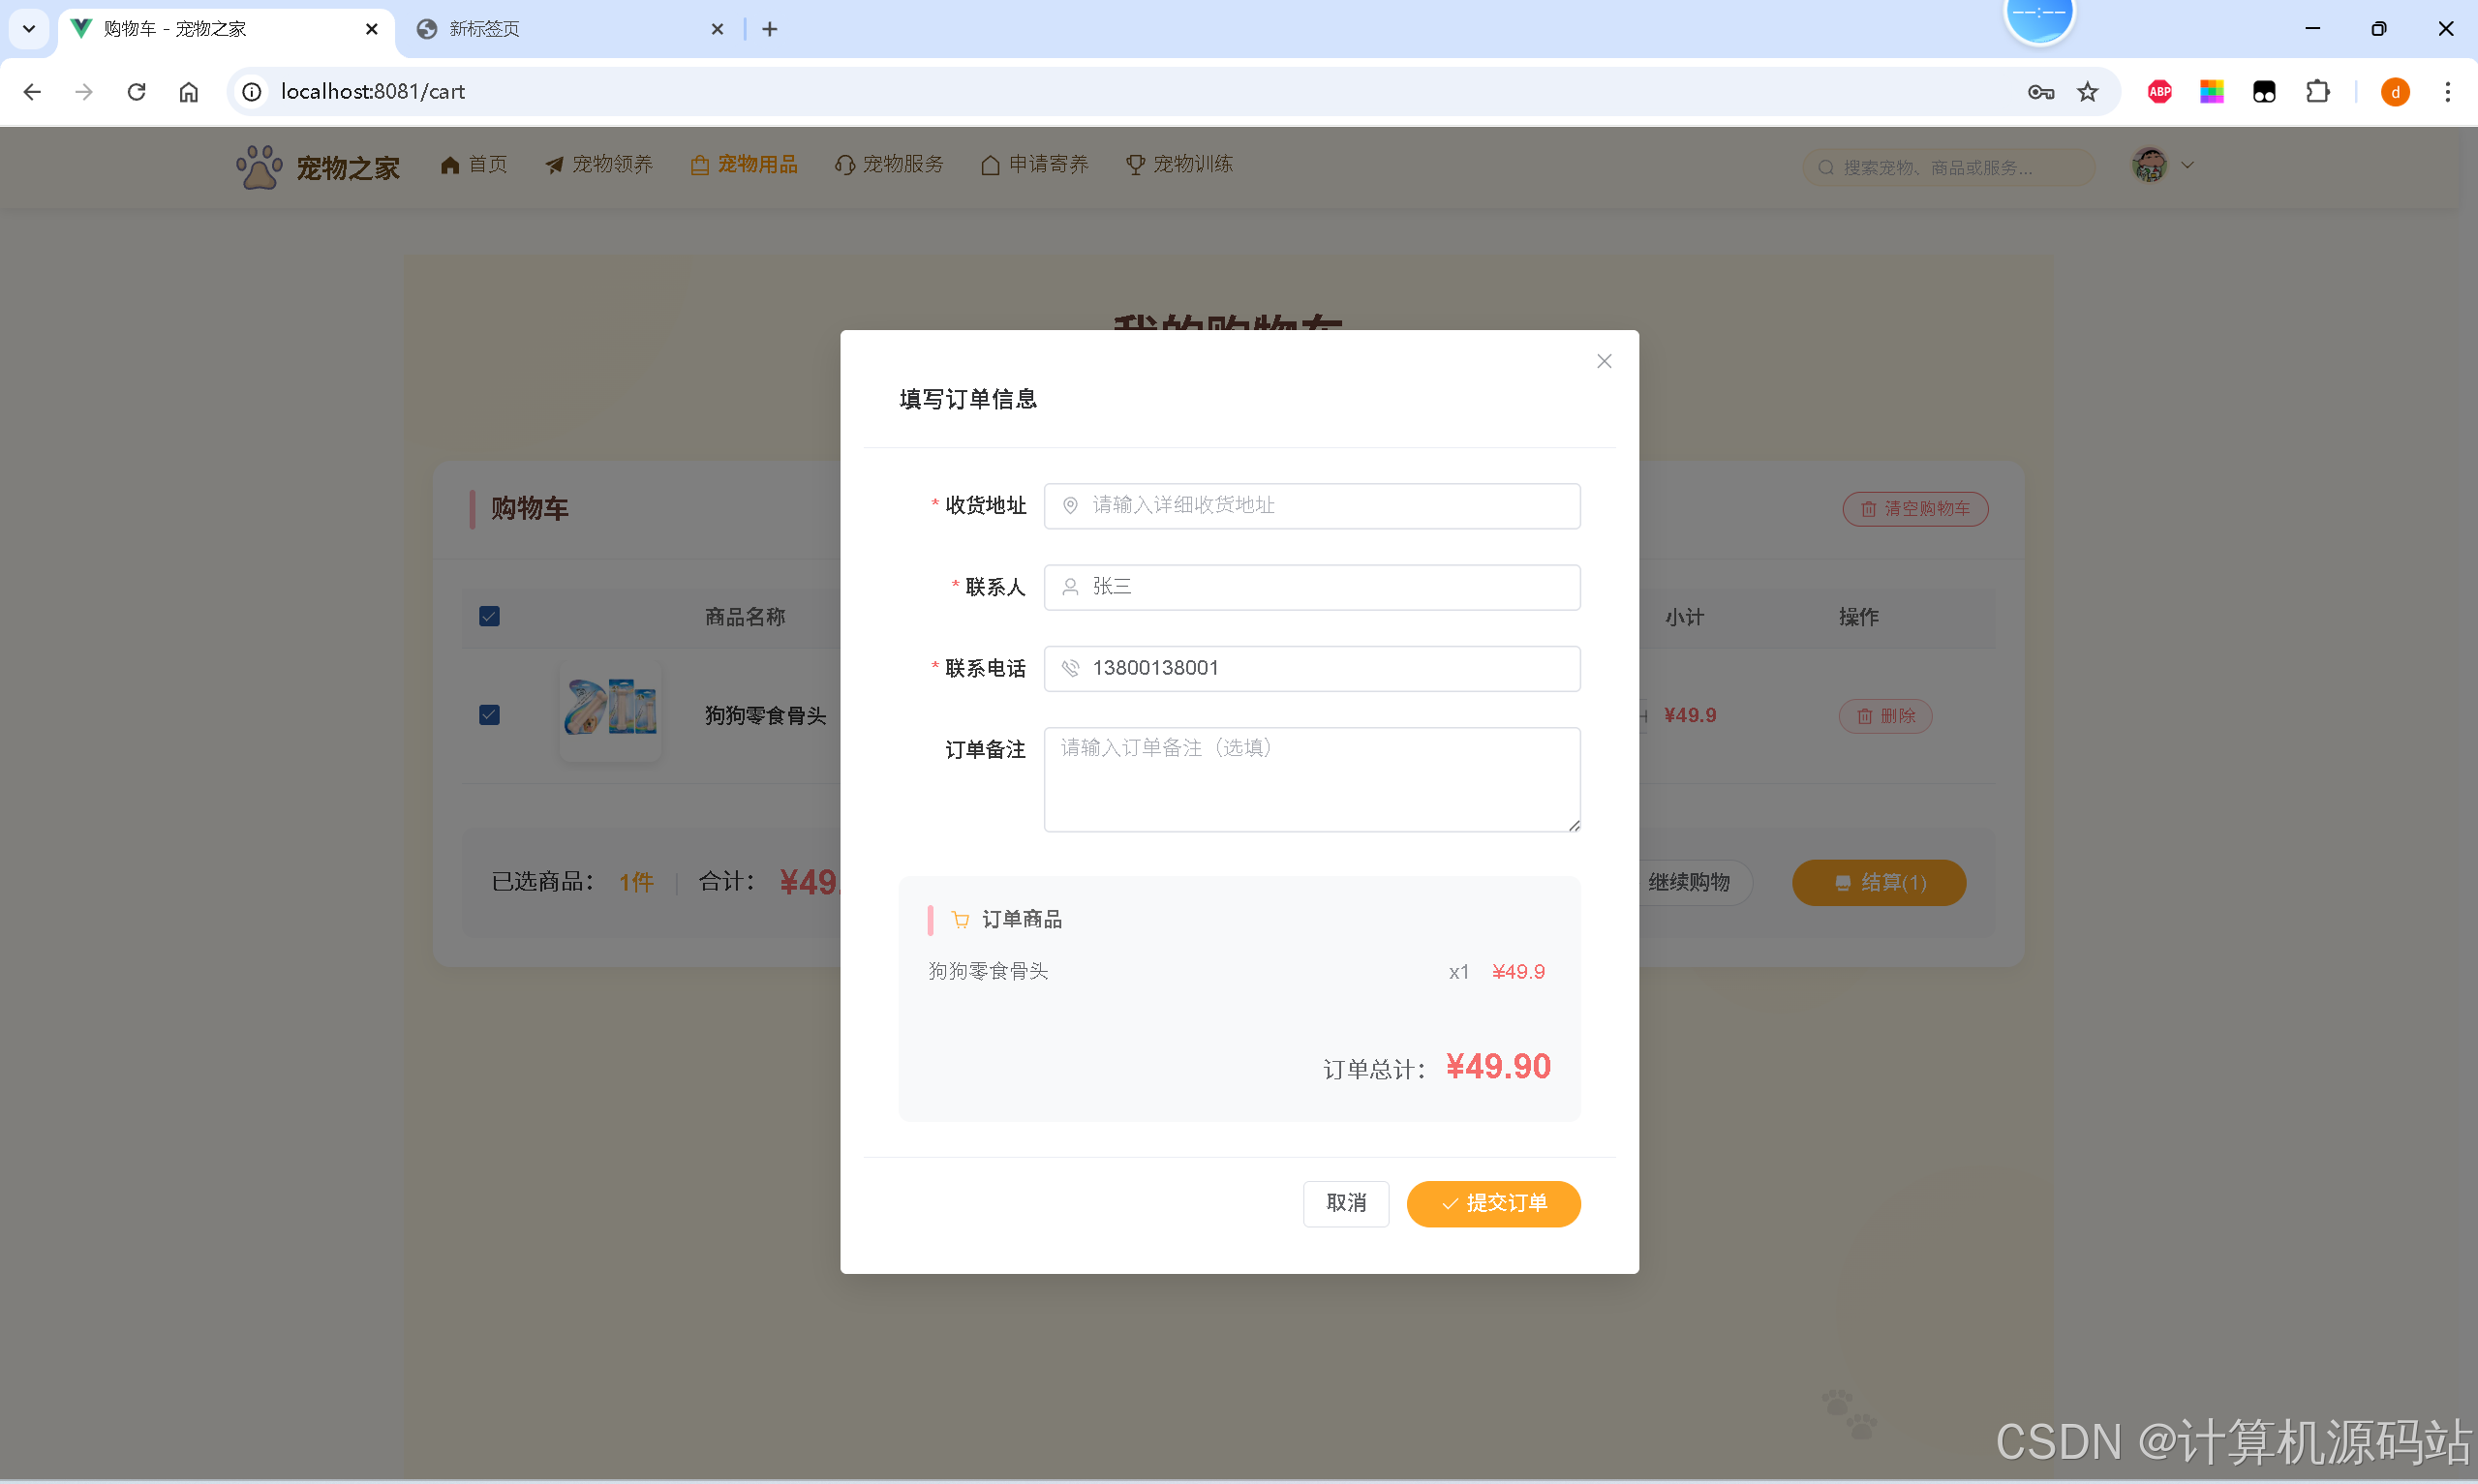This screenshot has height=1484, width=2478.
Task: Reload the page with the refresh icon
Action: coord(136,92)
